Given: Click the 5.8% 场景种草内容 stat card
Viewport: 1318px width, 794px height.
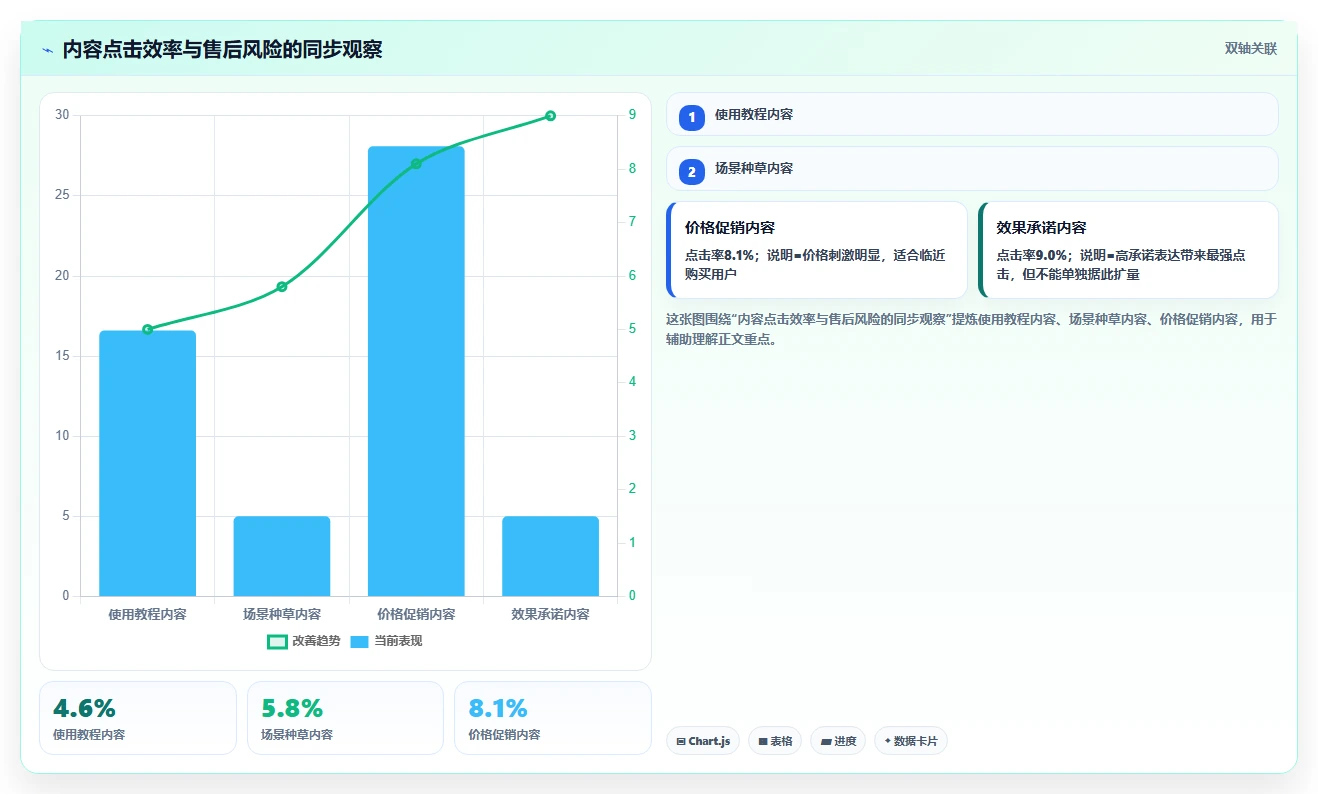Looking at the screenshot, I should tap(345, 718).
